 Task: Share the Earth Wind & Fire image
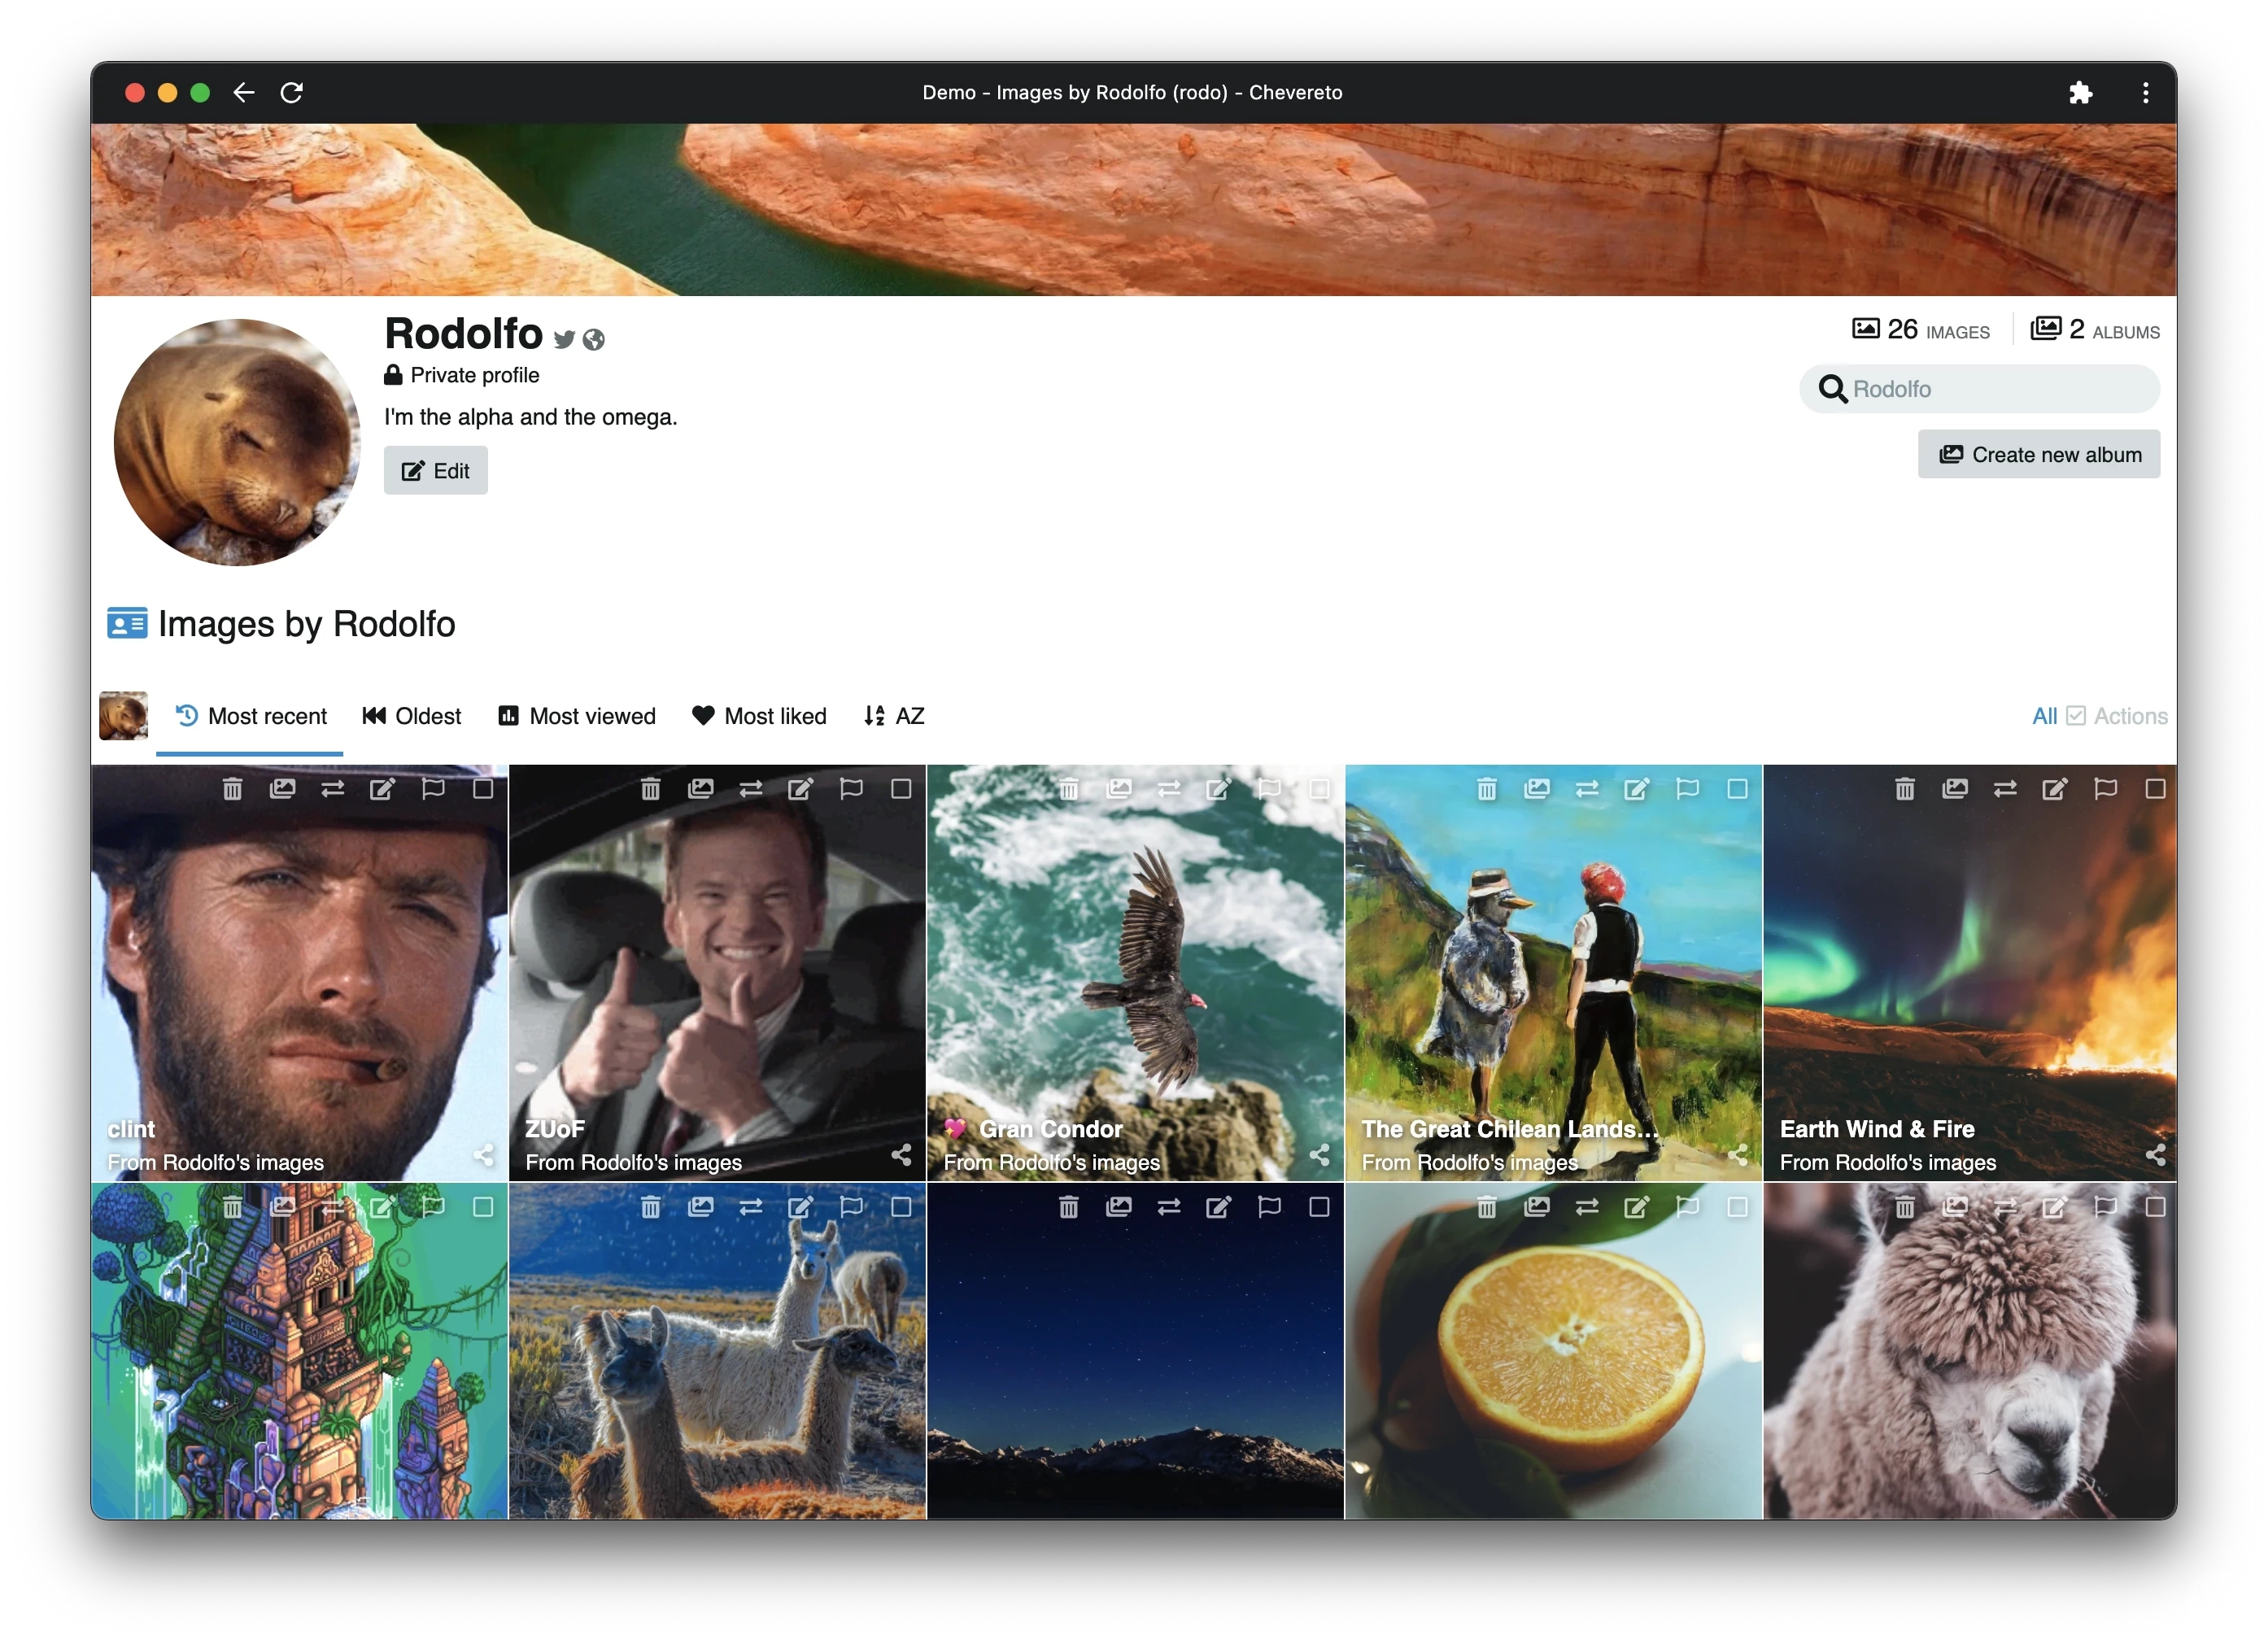pos(2156,1155)
